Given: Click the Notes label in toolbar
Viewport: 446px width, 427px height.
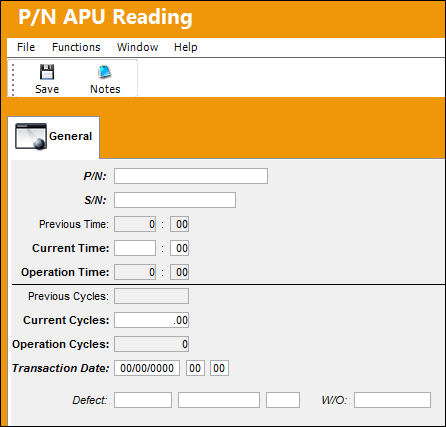Looking at the screenshot, I should 105,89.
